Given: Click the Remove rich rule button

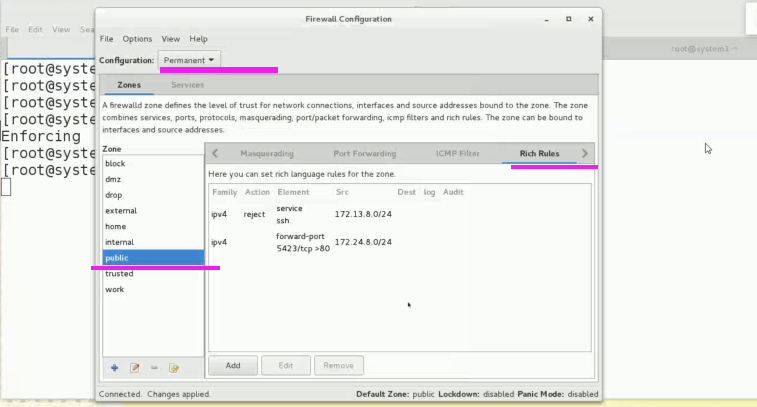Looking at the screenshot, I should (338, 365).
